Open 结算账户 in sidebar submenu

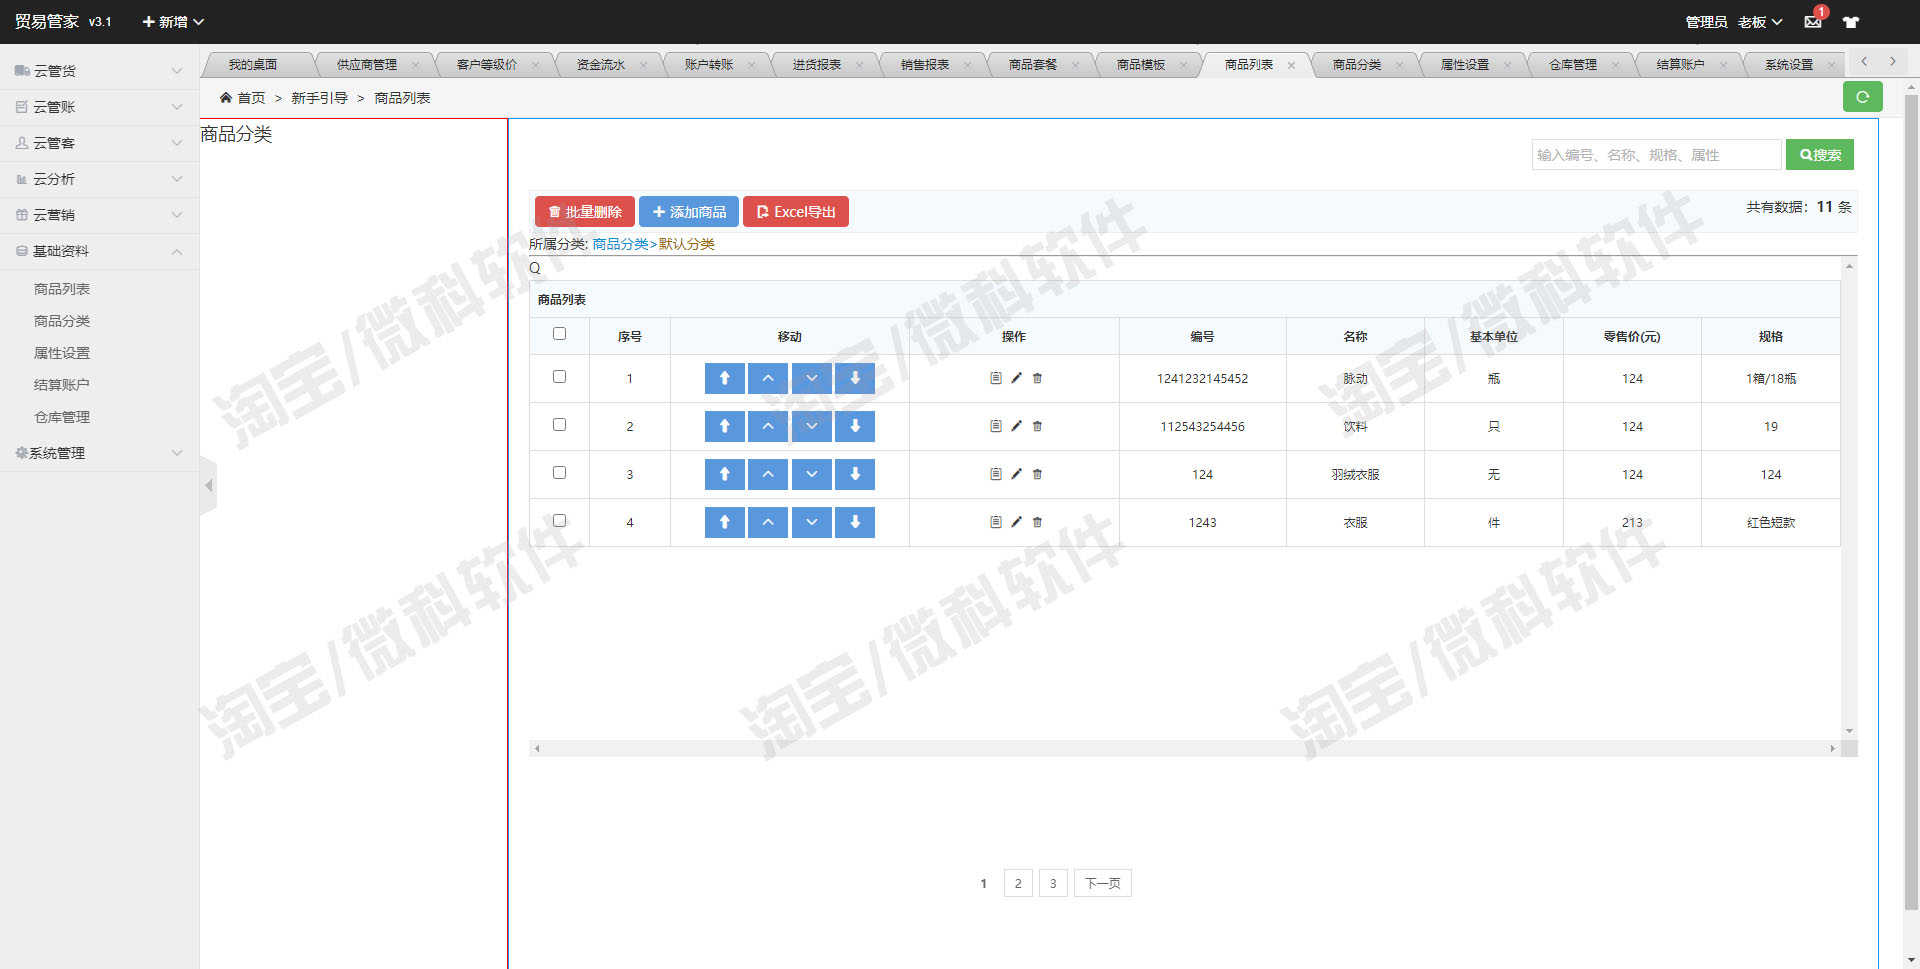point(62,385)
